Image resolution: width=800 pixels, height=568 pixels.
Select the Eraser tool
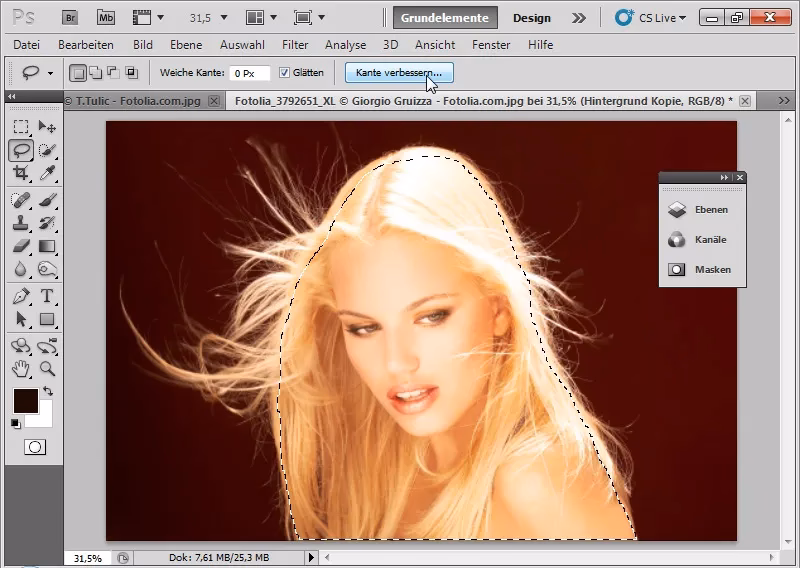(x=21, y=245)
